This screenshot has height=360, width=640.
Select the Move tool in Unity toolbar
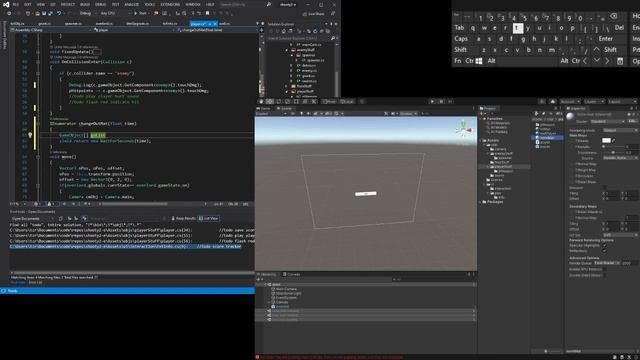click(x=270, y=101)
